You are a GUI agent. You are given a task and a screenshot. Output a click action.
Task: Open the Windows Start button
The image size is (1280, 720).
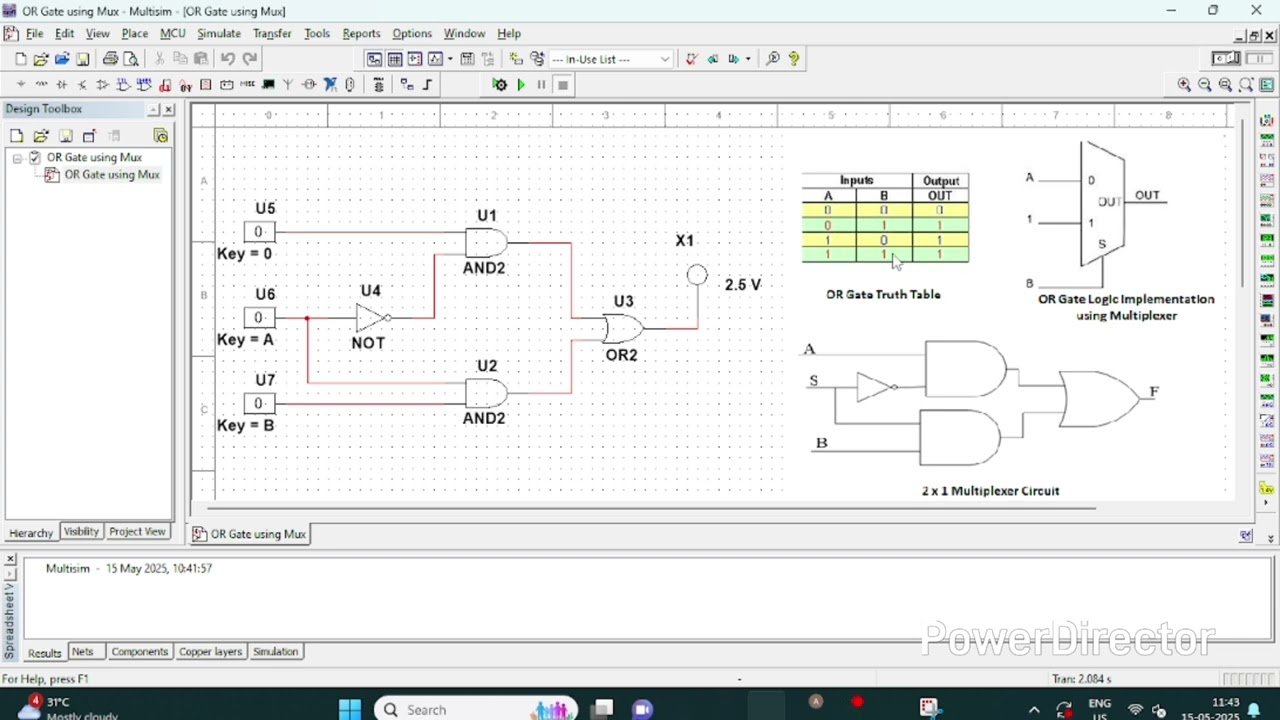[349, 709]
